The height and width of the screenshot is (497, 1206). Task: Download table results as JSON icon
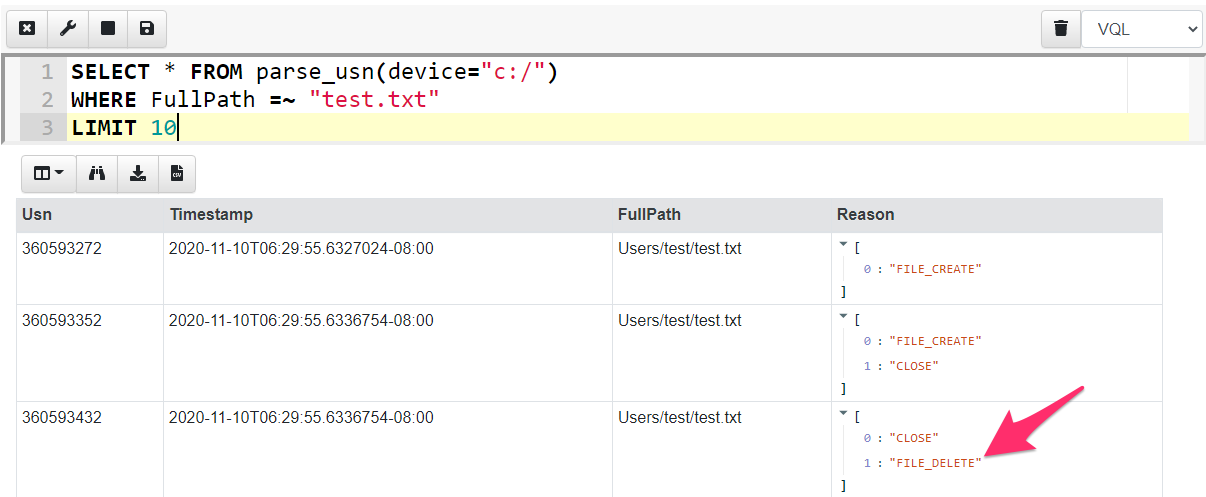coord(138,174)
